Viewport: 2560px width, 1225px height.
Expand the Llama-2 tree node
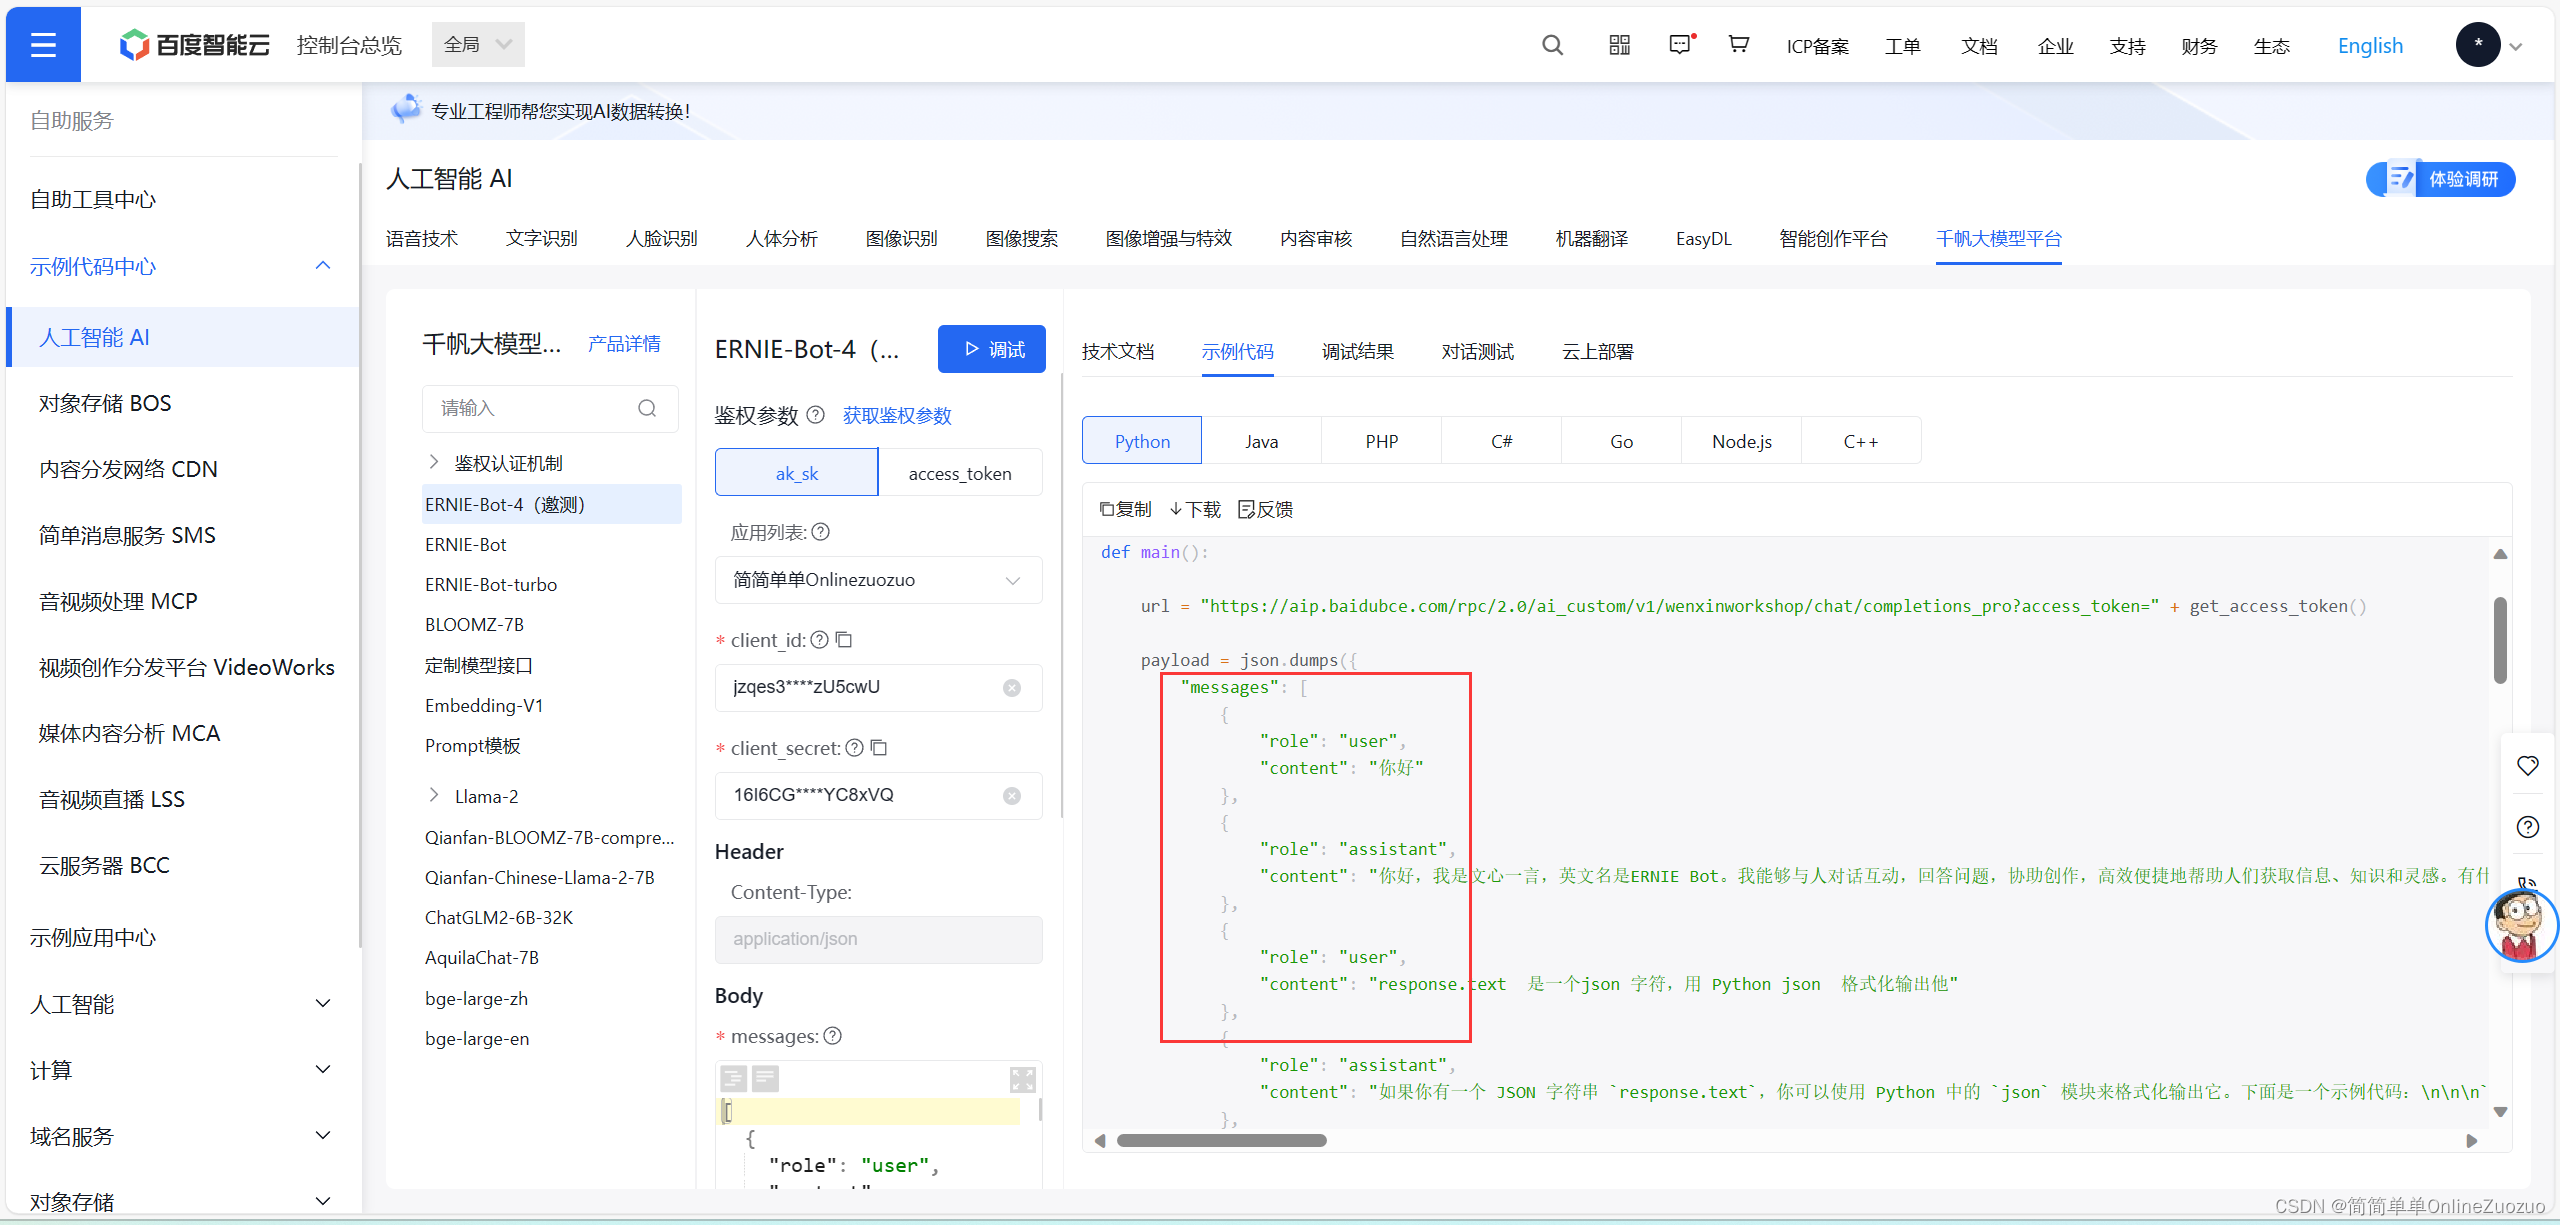434,795
